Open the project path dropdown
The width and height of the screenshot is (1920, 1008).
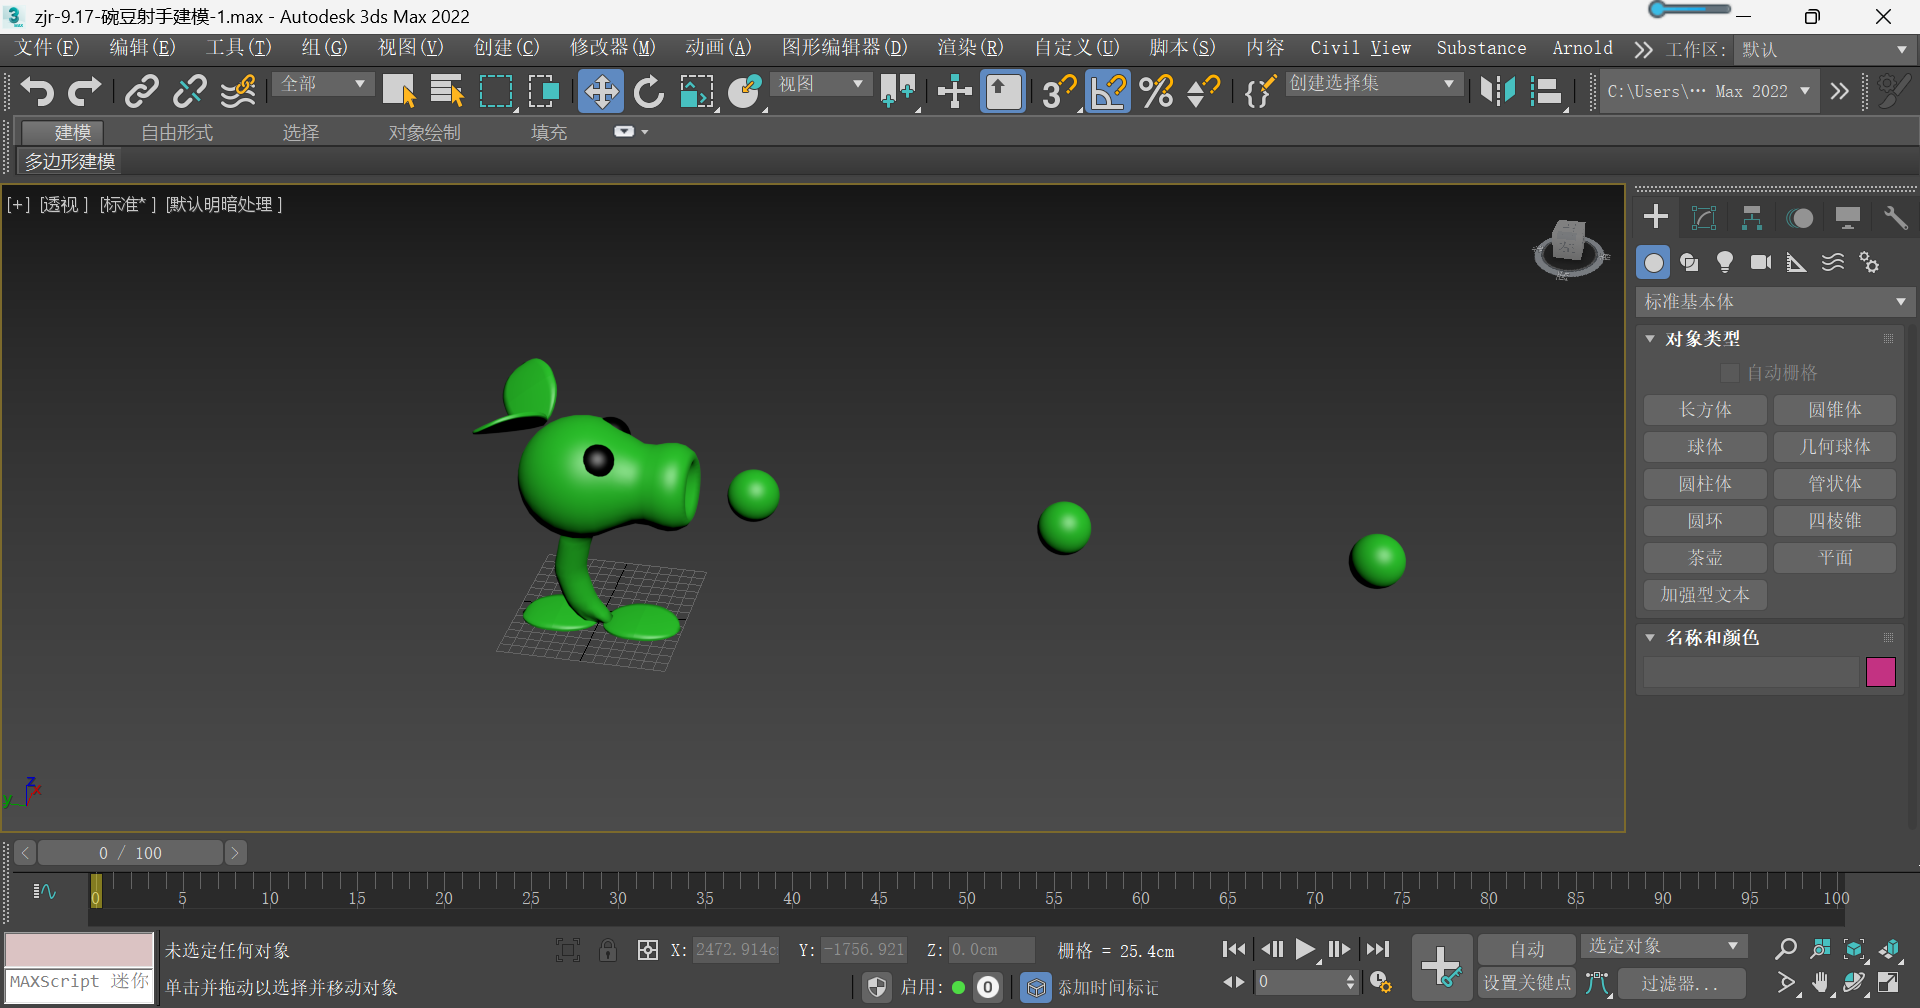pos(1709,91)
